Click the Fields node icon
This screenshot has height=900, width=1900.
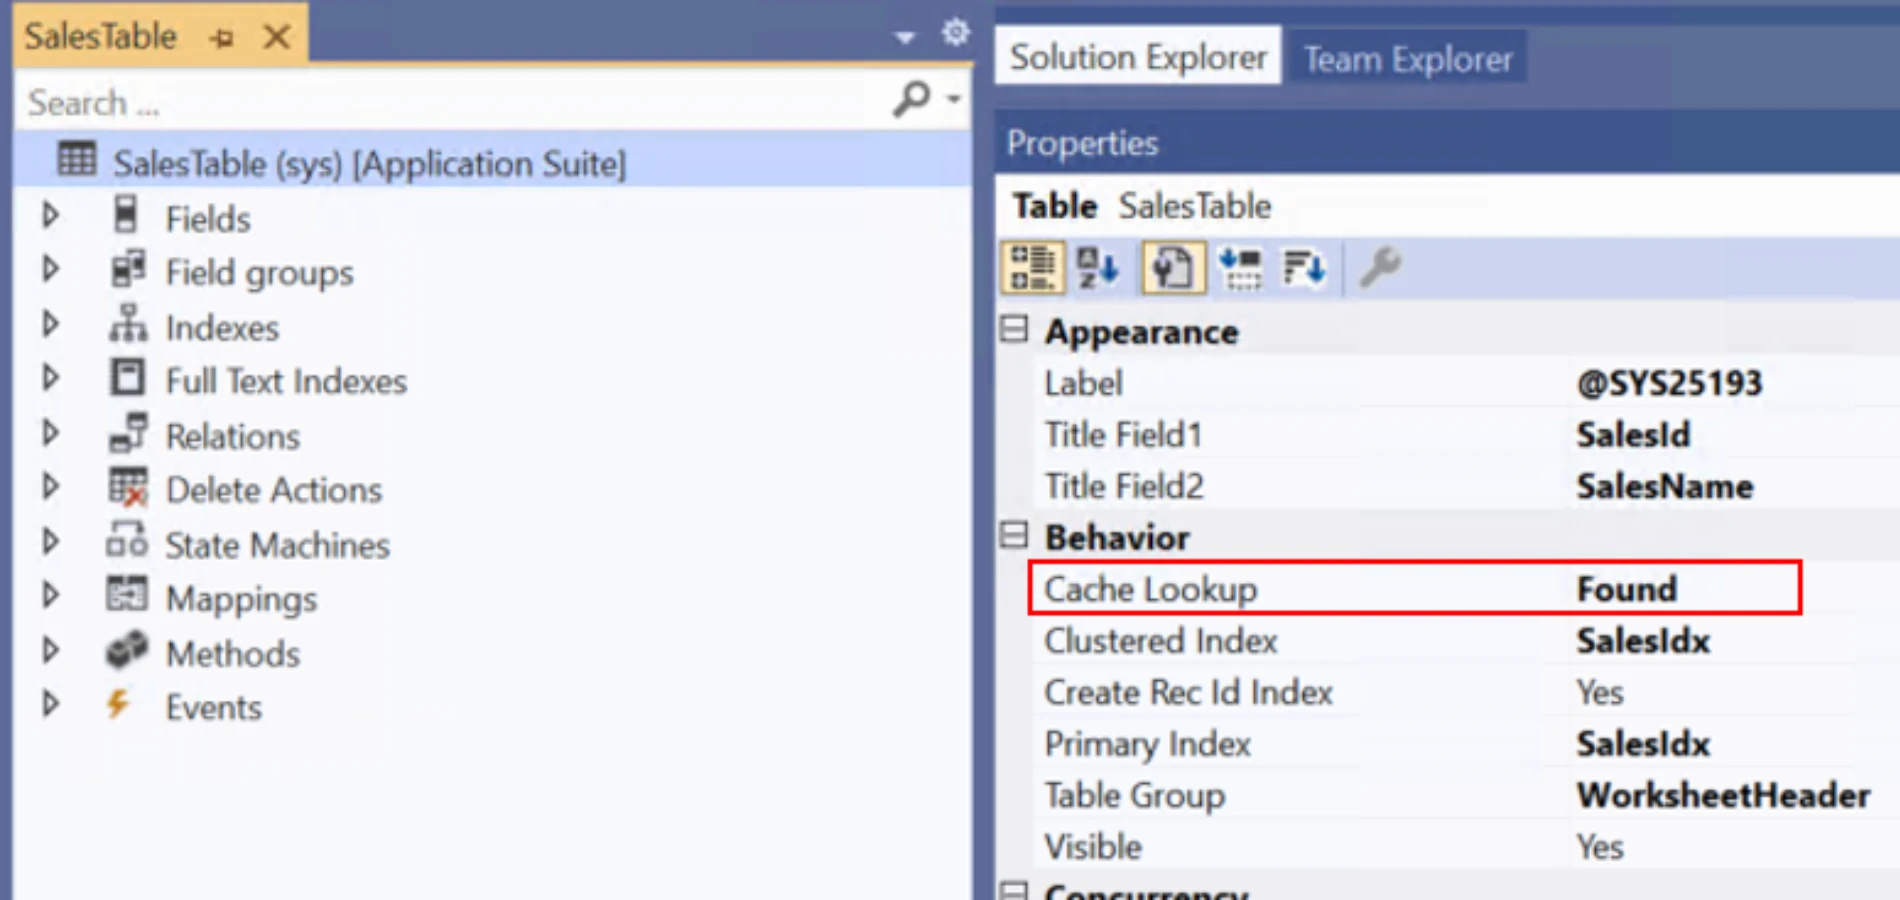click(126, 216)
